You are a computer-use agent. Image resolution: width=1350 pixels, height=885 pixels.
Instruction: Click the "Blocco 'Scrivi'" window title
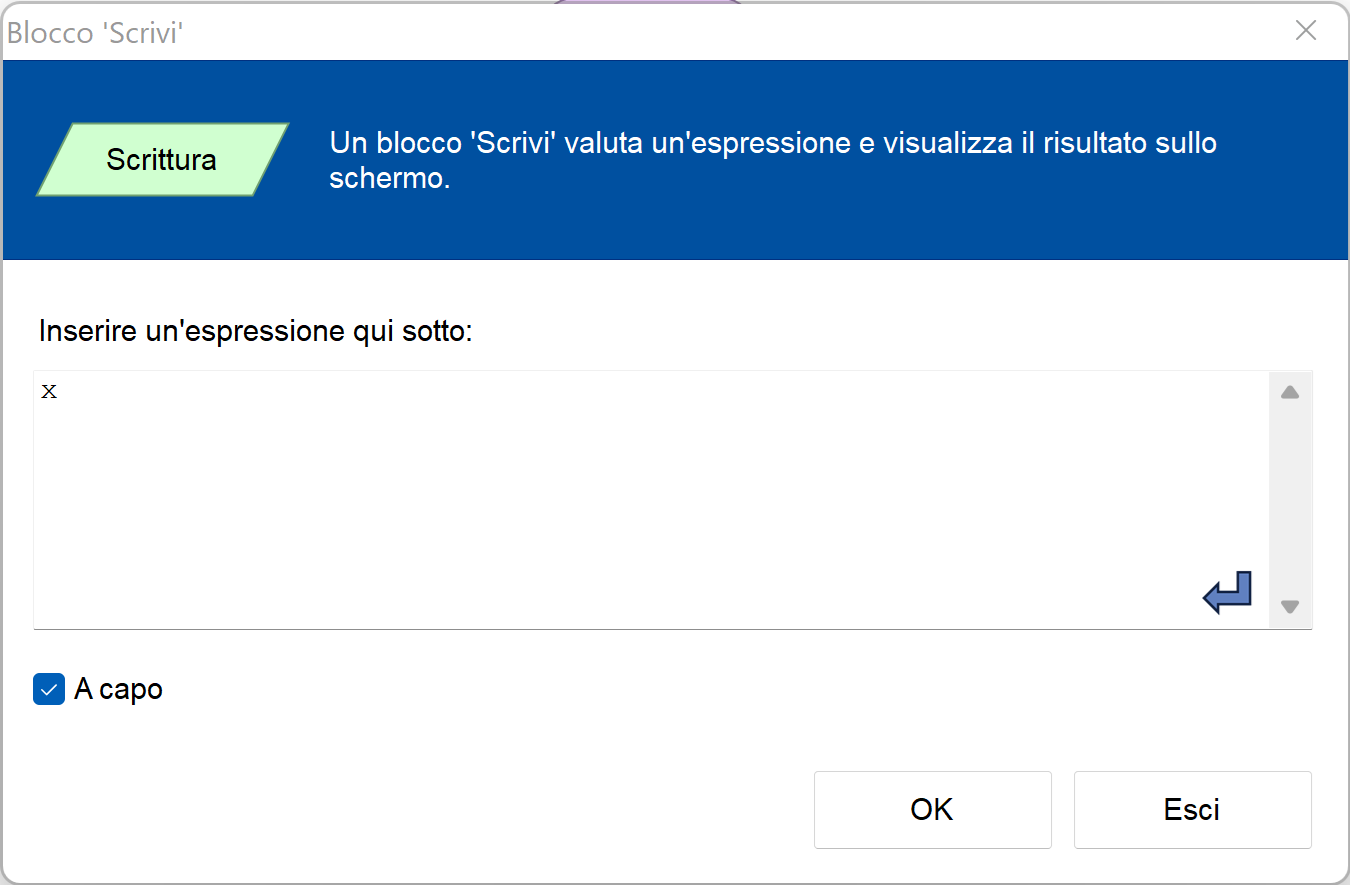pyautogui.click(x=95, y=33)
